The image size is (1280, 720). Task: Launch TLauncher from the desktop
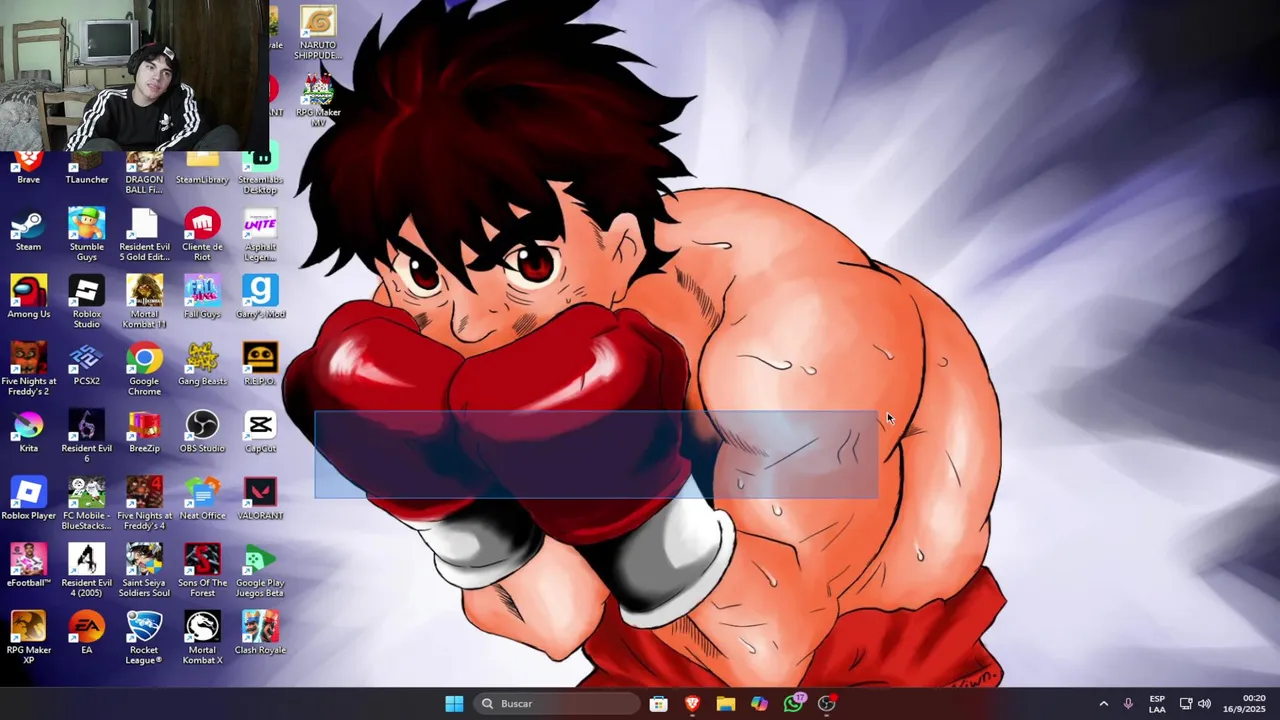[x=87, y=168]
